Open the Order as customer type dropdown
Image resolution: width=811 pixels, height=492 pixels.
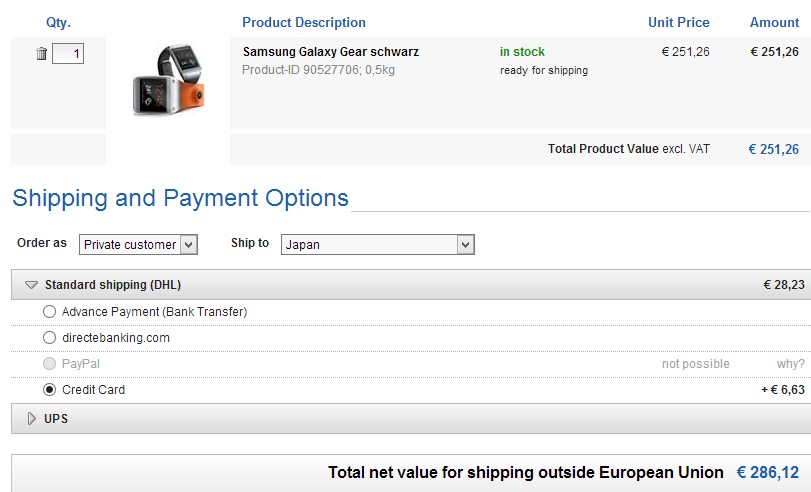[x=139, y=244]
